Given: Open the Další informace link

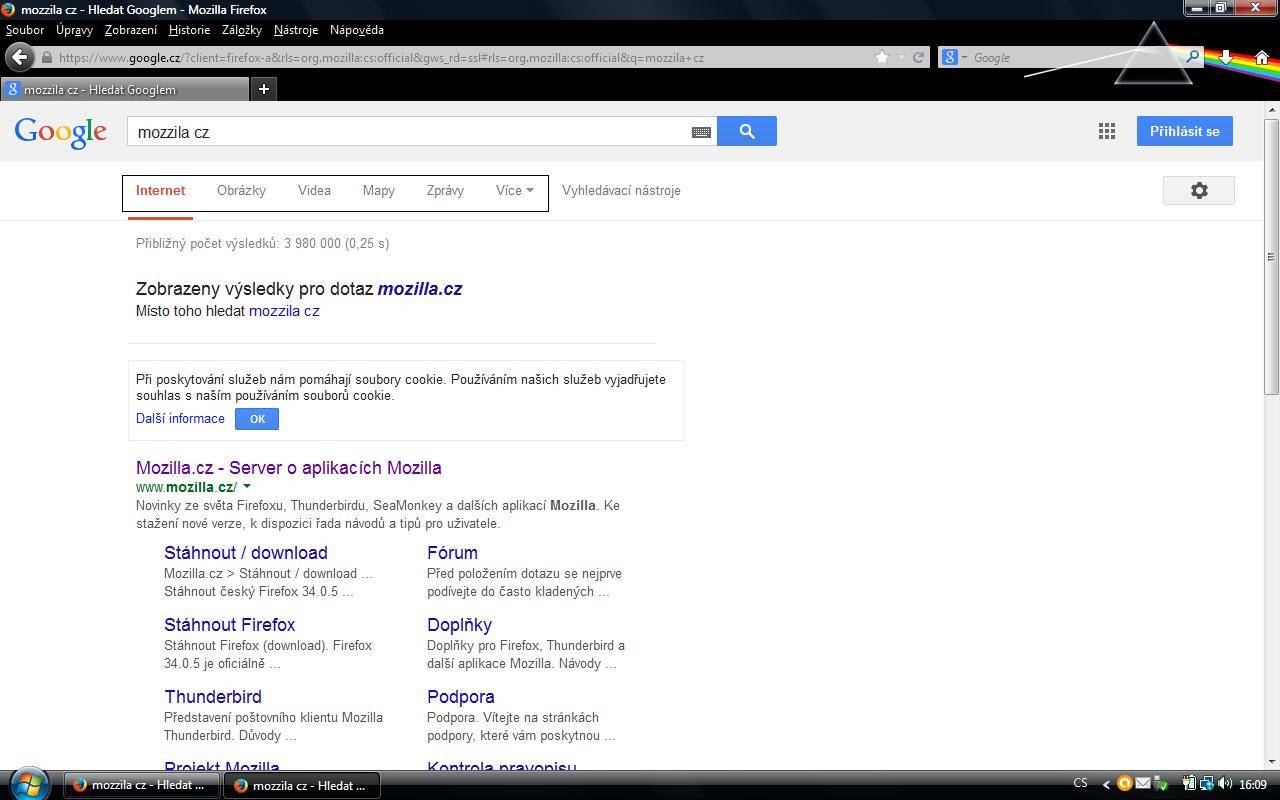Looking at the screenshot, I should point(180,419).
